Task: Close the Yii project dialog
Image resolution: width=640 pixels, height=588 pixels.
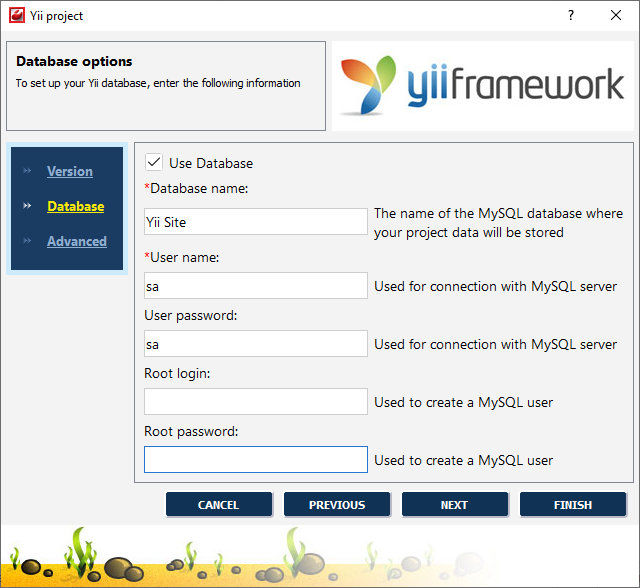Action: click(616, 16)
